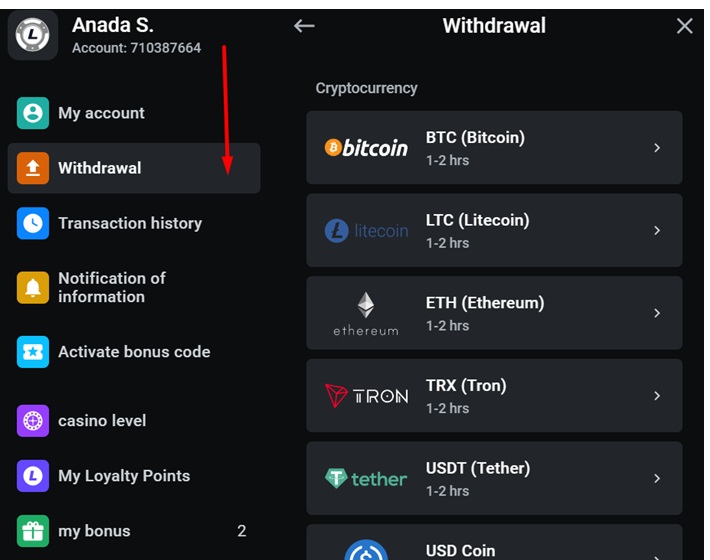Choose the USD Coin withdrawal option
Image resolution: width=710 pixels, height=560 pixels.
[494, 545]
